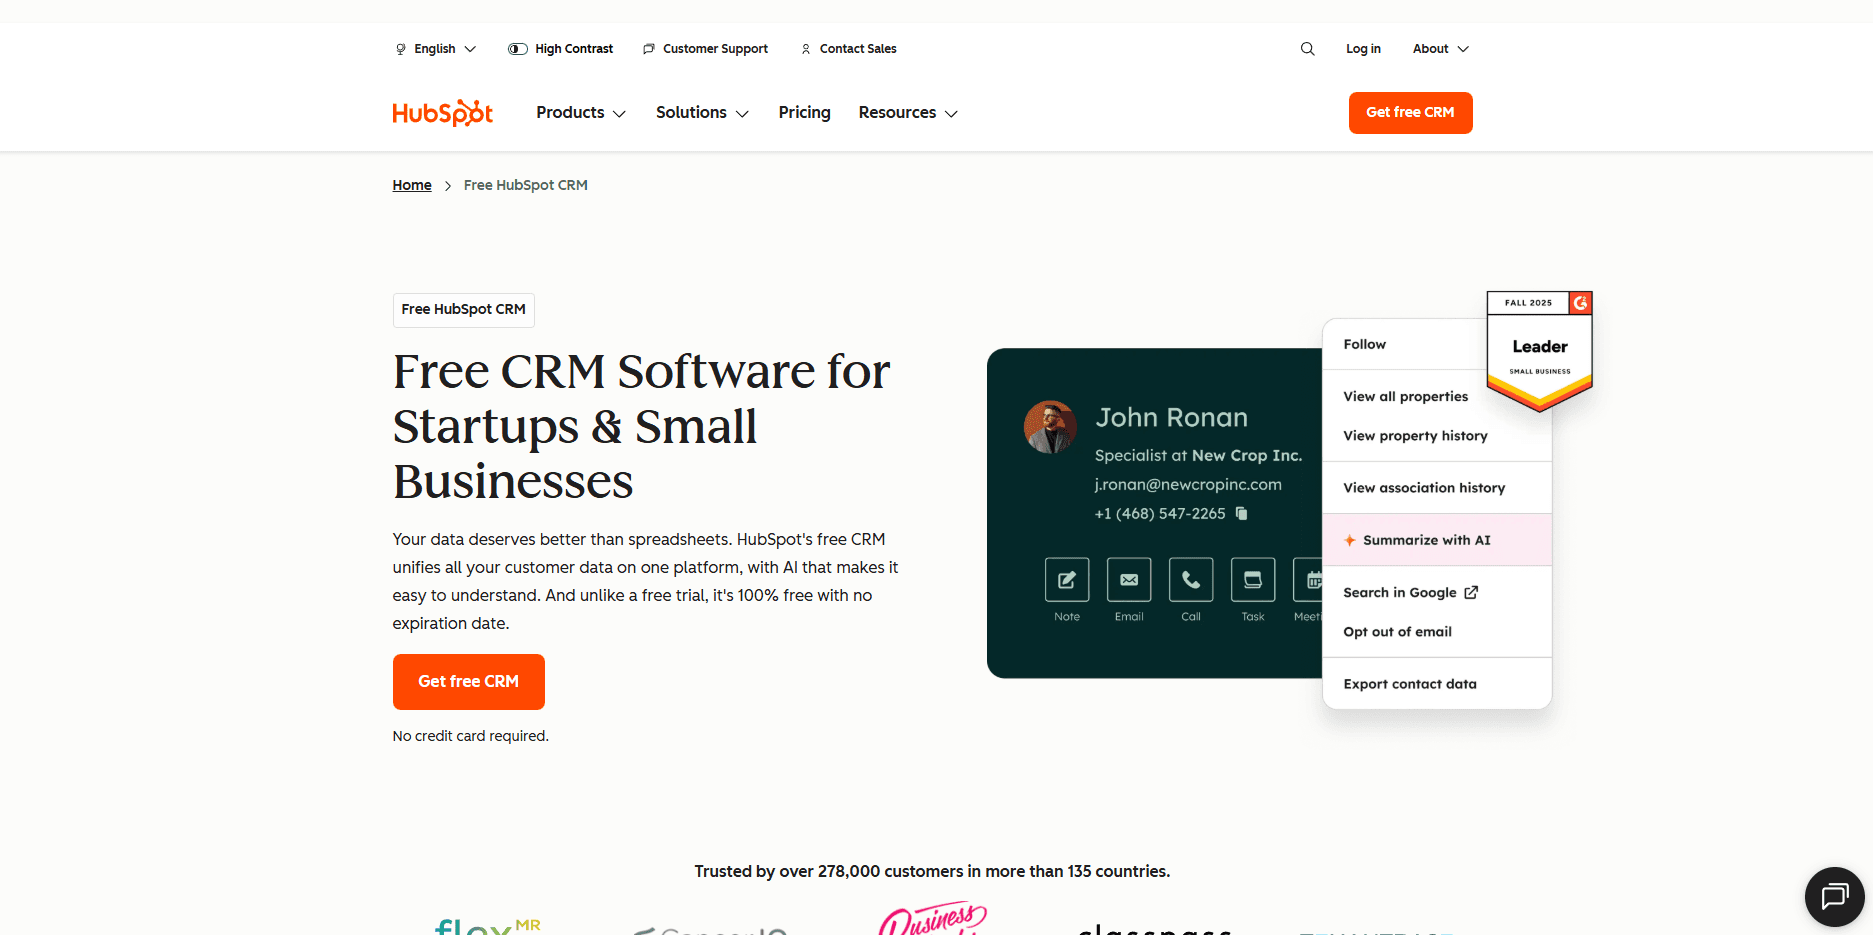The height and width of the screenshot is (935, 1873).
Task: Expand the Resources menu
Action: point(906,112)
